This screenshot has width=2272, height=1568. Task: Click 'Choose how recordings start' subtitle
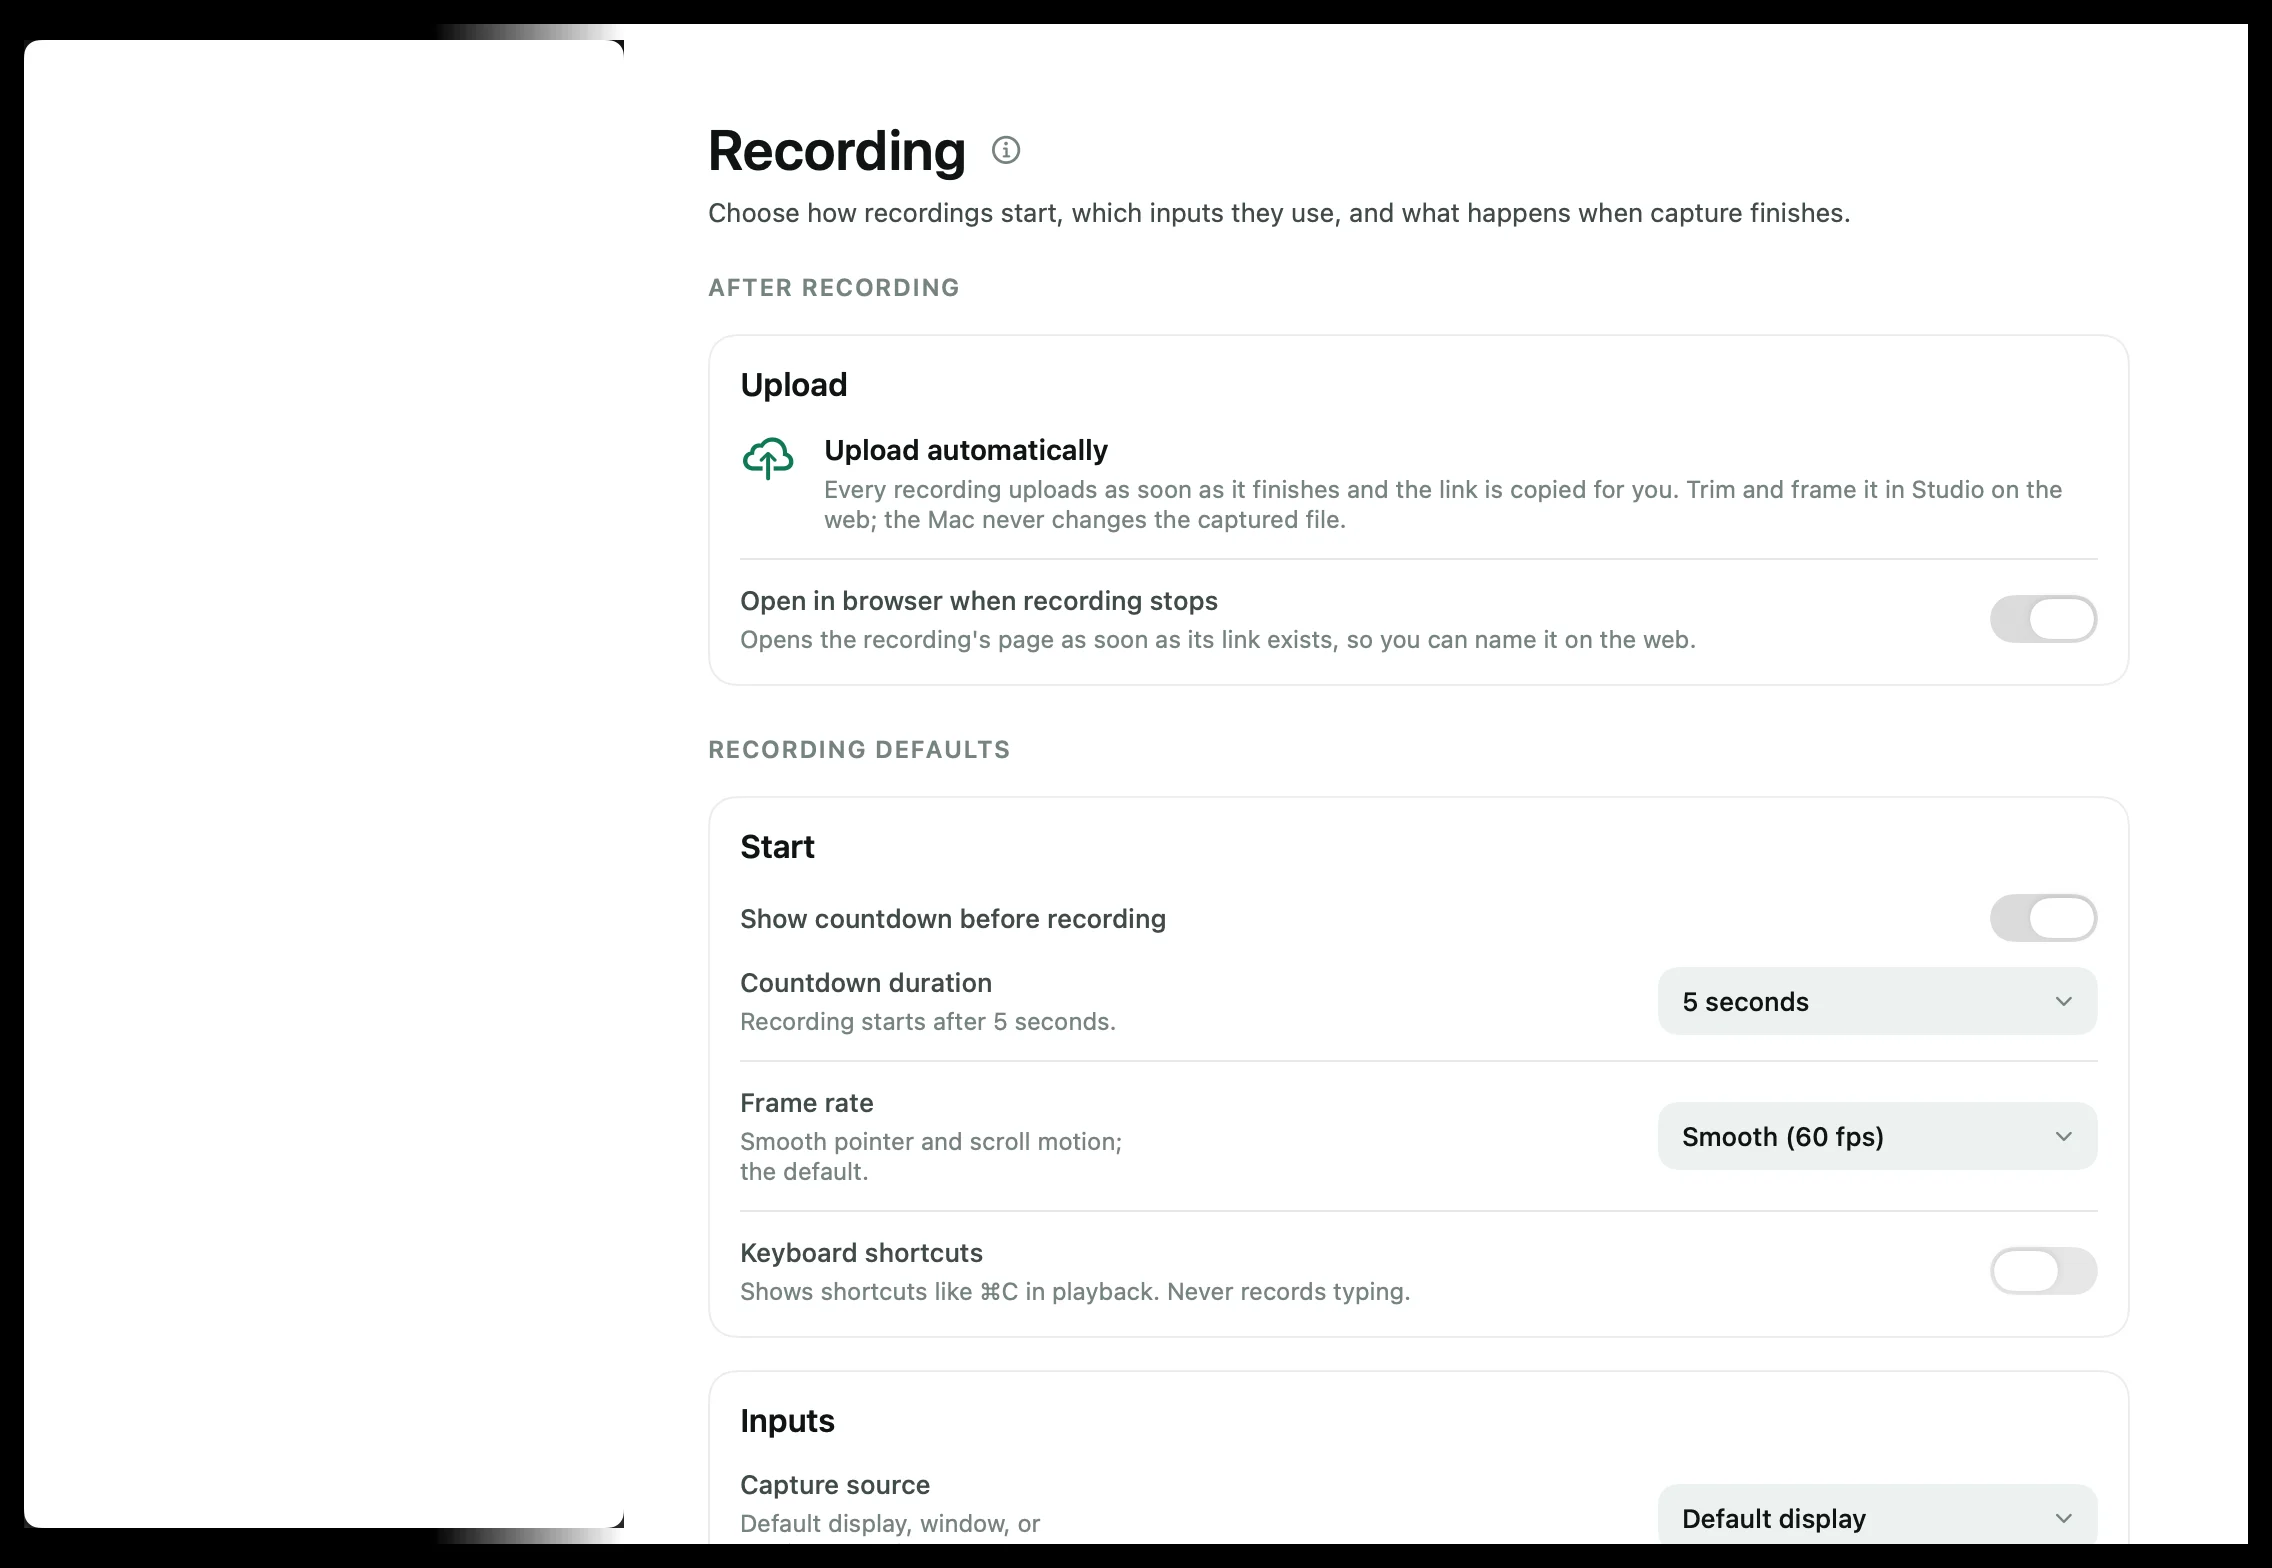coord(1278,213)
